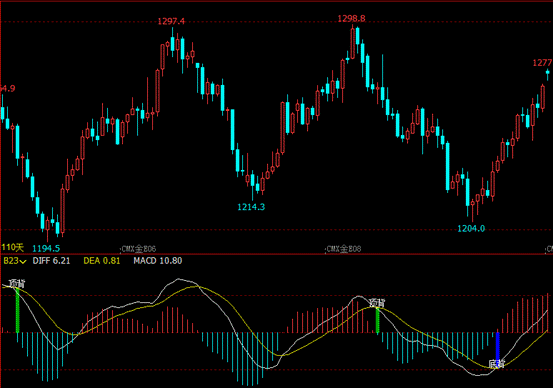
Task: Open the B23 indicator dropdown
Action: coord(14,261)
